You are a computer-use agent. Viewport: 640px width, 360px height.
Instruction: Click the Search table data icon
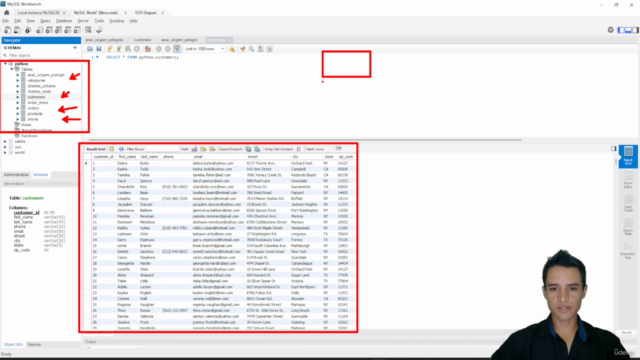point(88,30)
